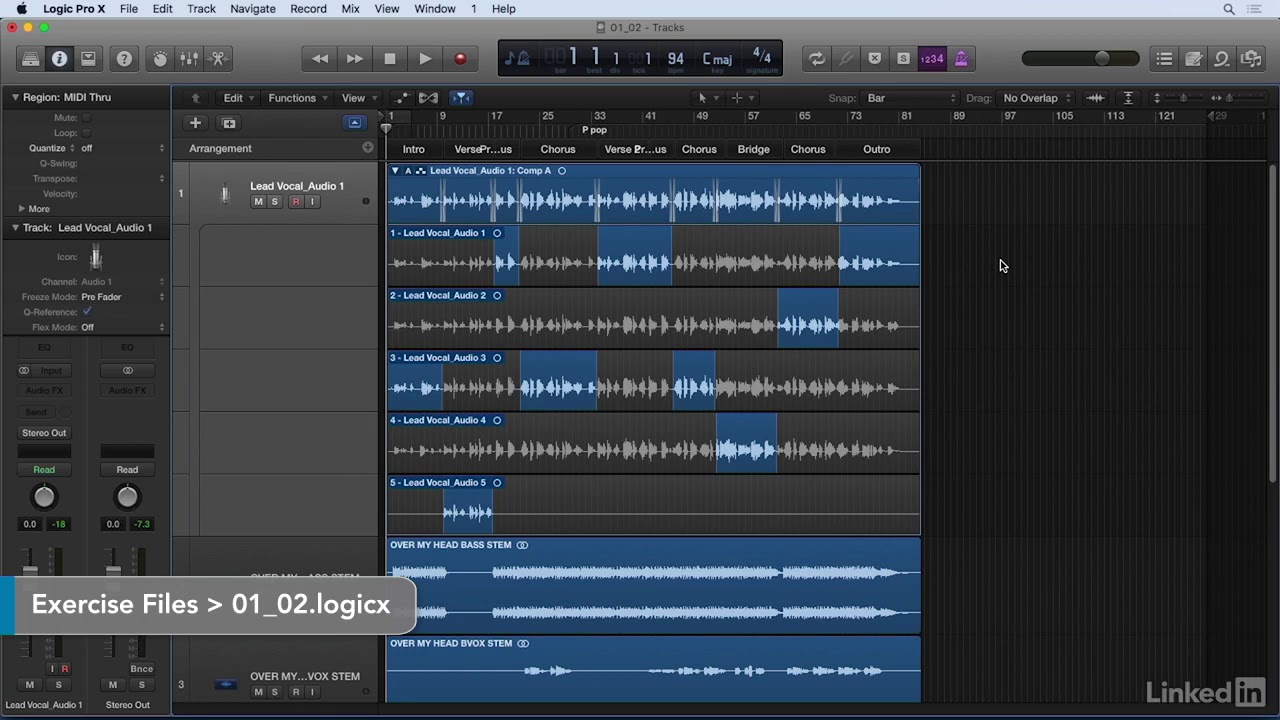Image resolution: width=1280 pixels, height=720 pixels.
Task: Toggle the Solo S control bar button
Action: point(903,59)
